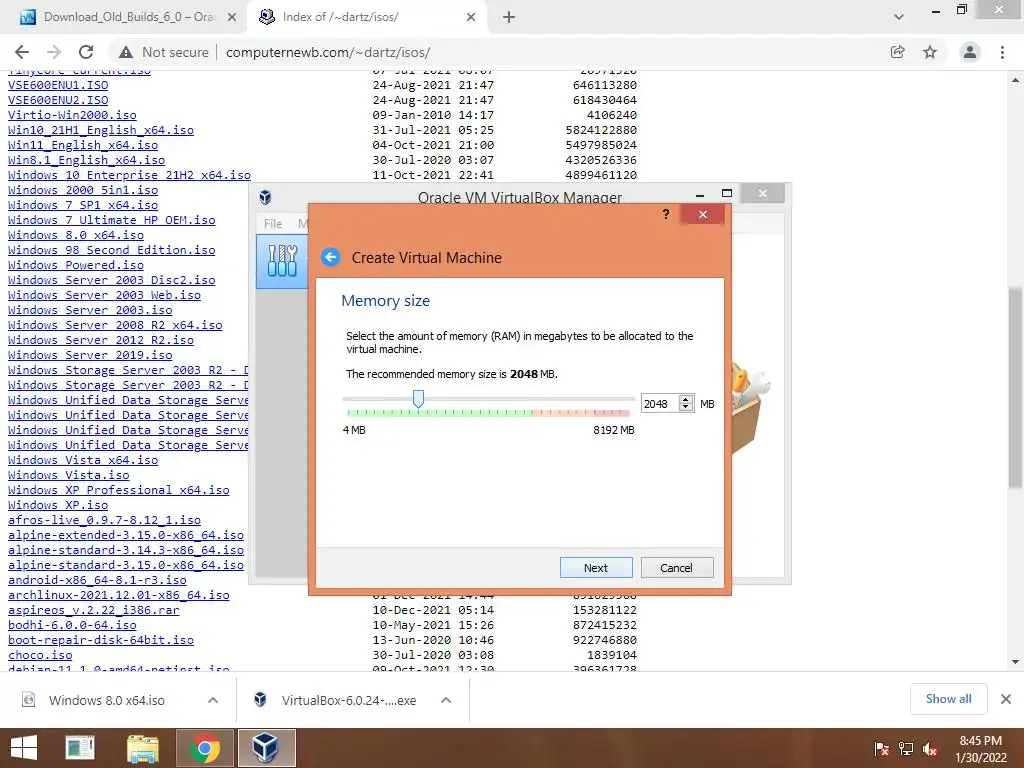The image size is (1024, 768).
Task: Open Windows 7 SP1 x64.iso link
Action: [x=83, y=205]
